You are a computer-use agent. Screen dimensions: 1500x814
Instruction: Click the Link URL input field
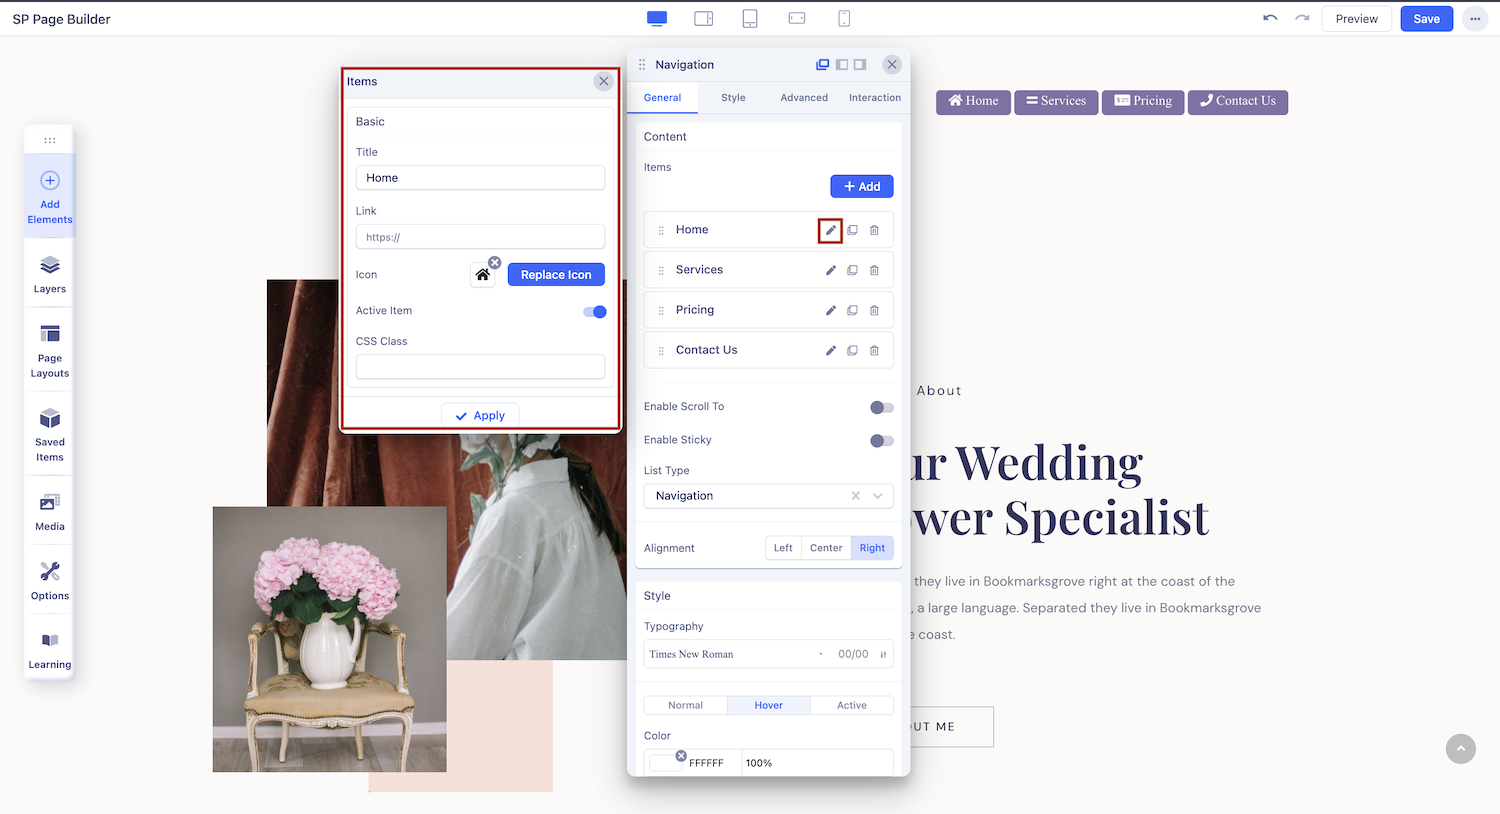(x=480, y=237)
